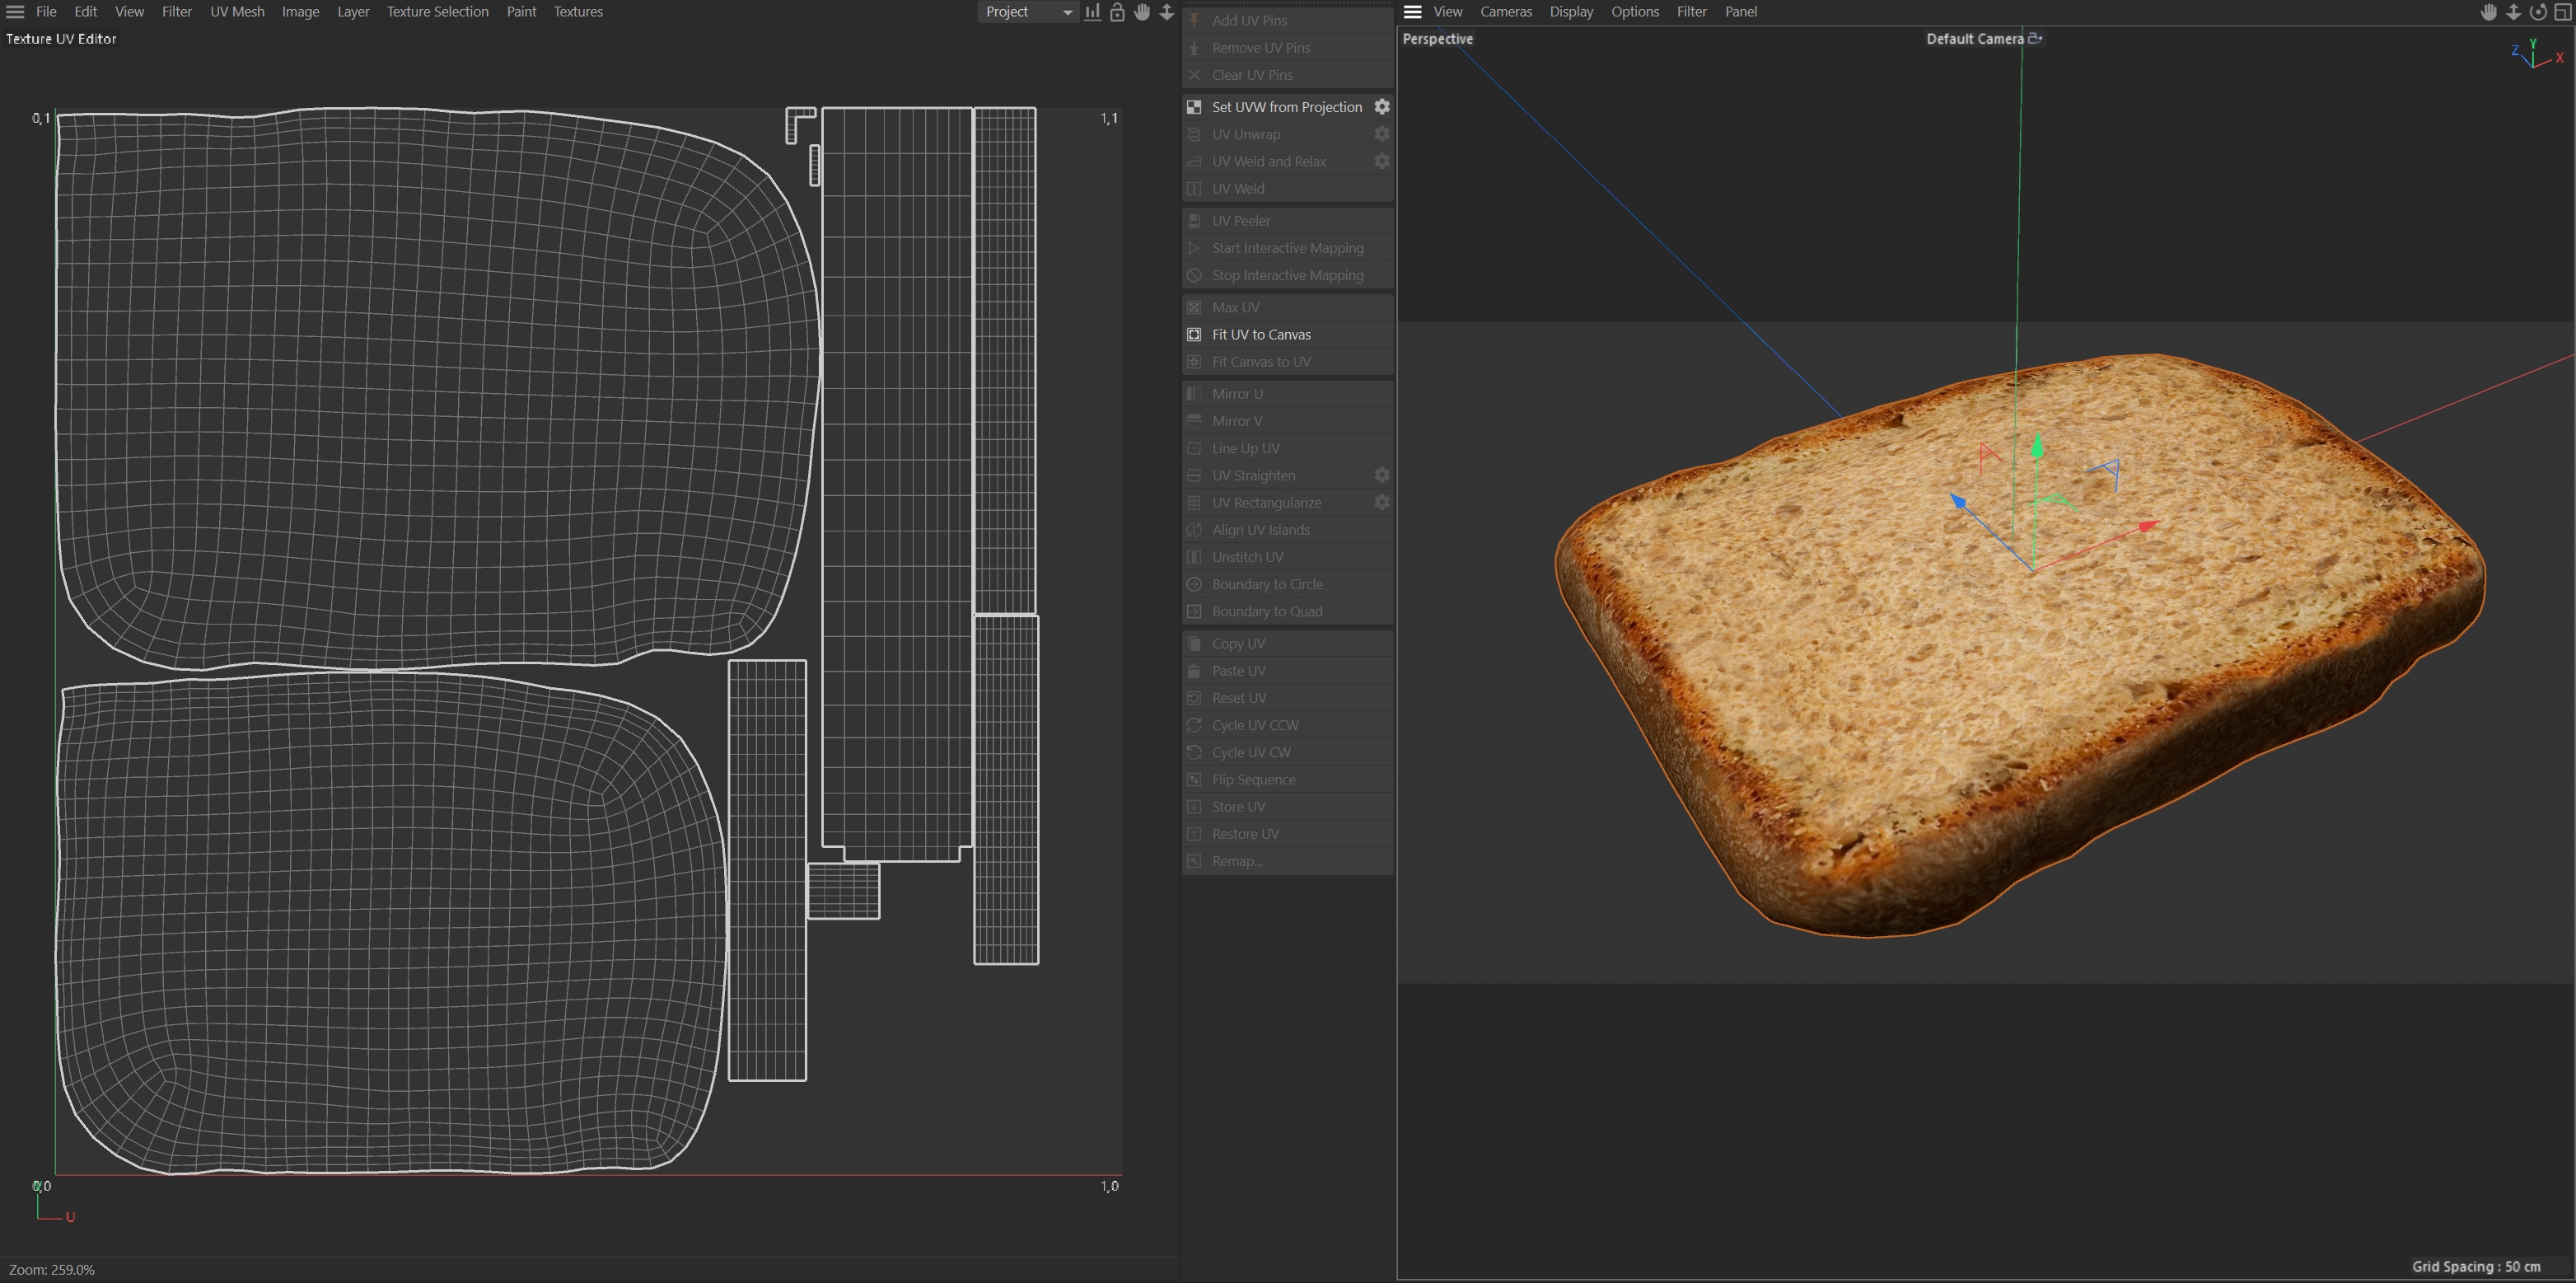2576x1283 pixels.
Task: Open the Perspective viewport hamburger menu
Action: pos(1412,12)
